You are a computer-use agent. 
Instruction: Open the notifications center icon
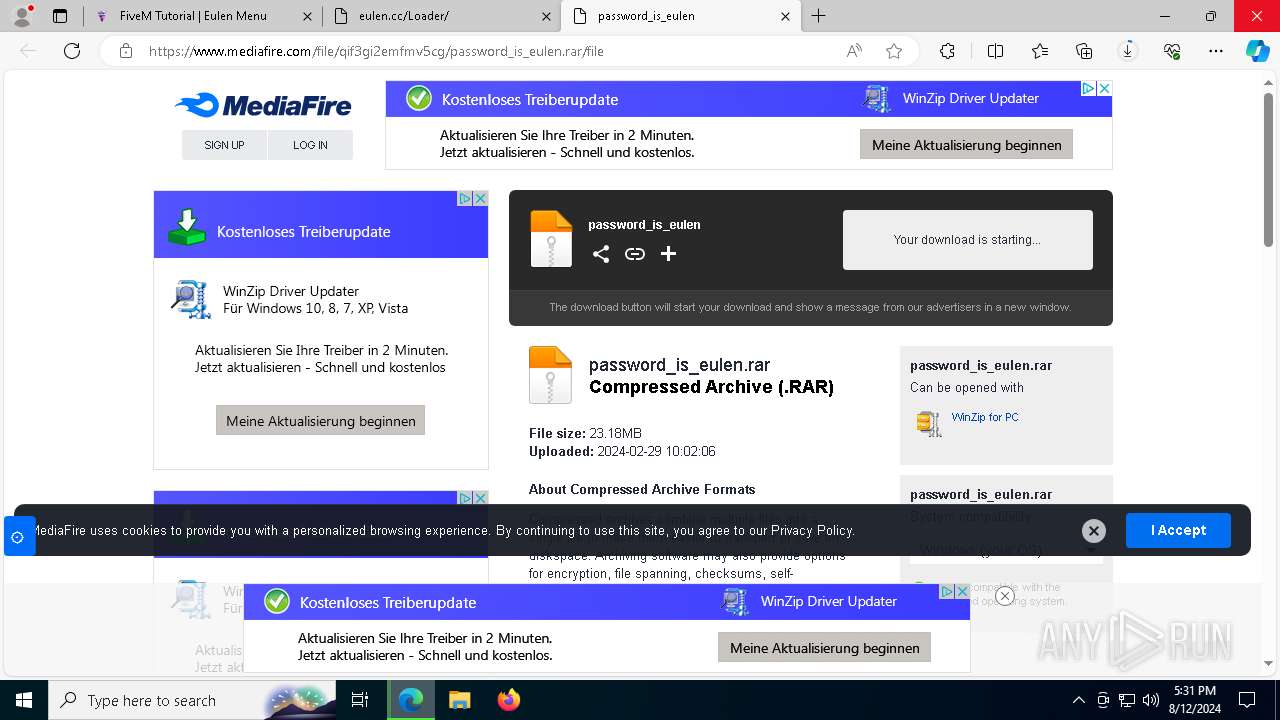pos(1247,700)
